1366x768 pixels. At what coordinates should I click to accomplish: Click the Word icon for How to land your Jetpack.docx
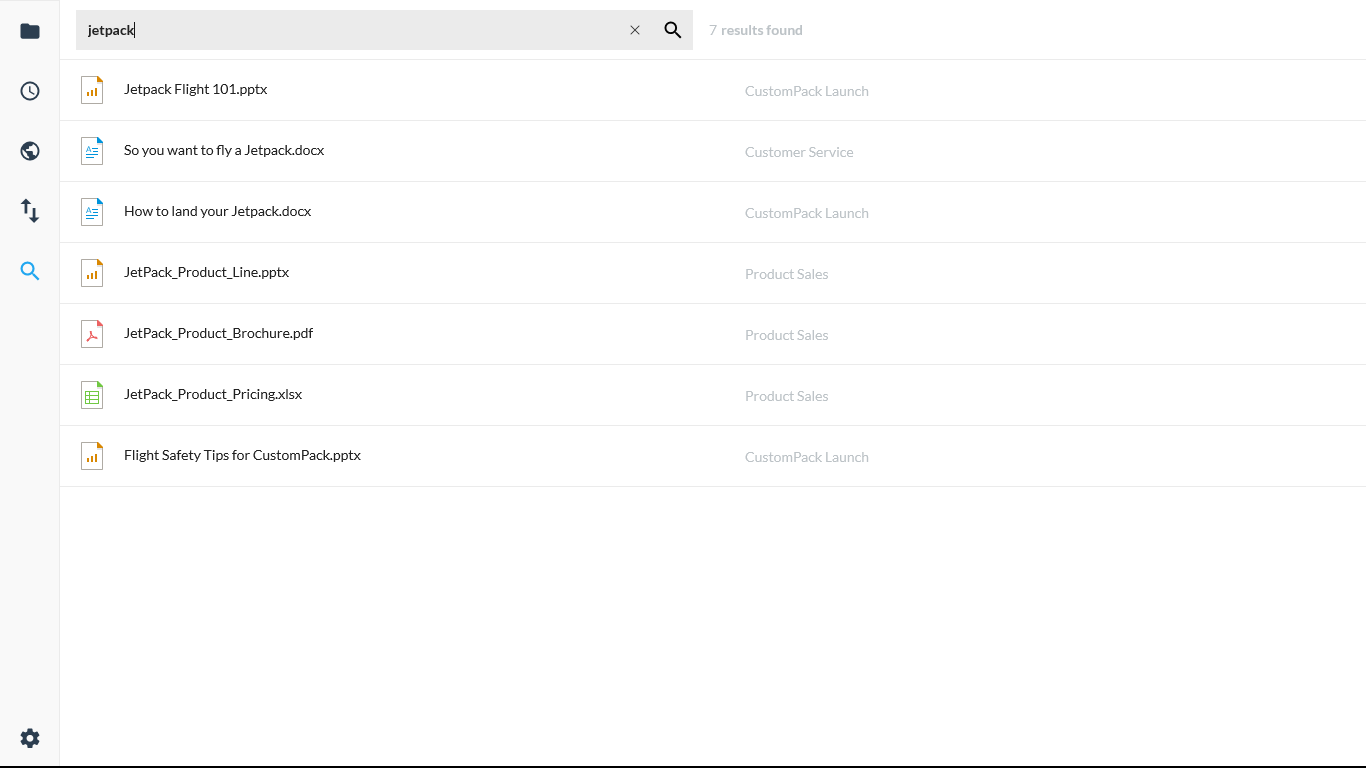91,211
